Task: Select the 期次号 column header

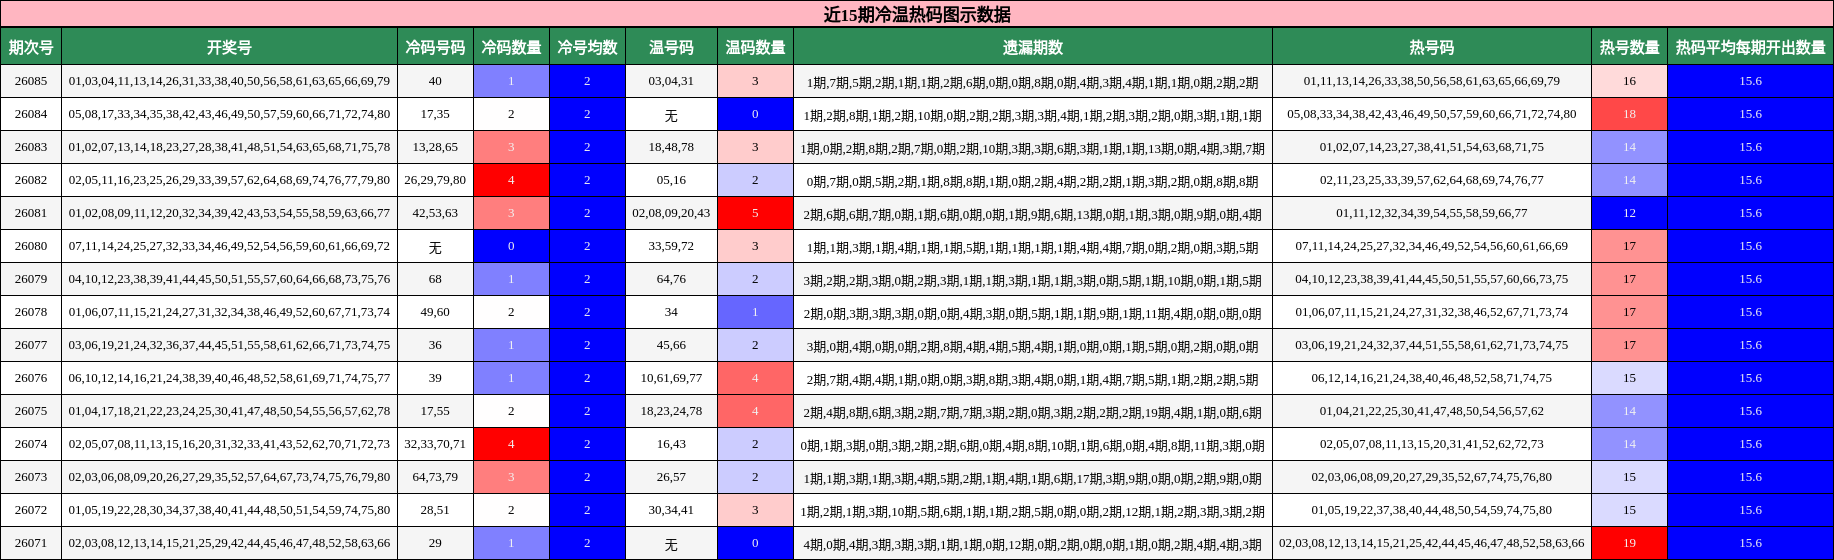Action: coord(31,47)
